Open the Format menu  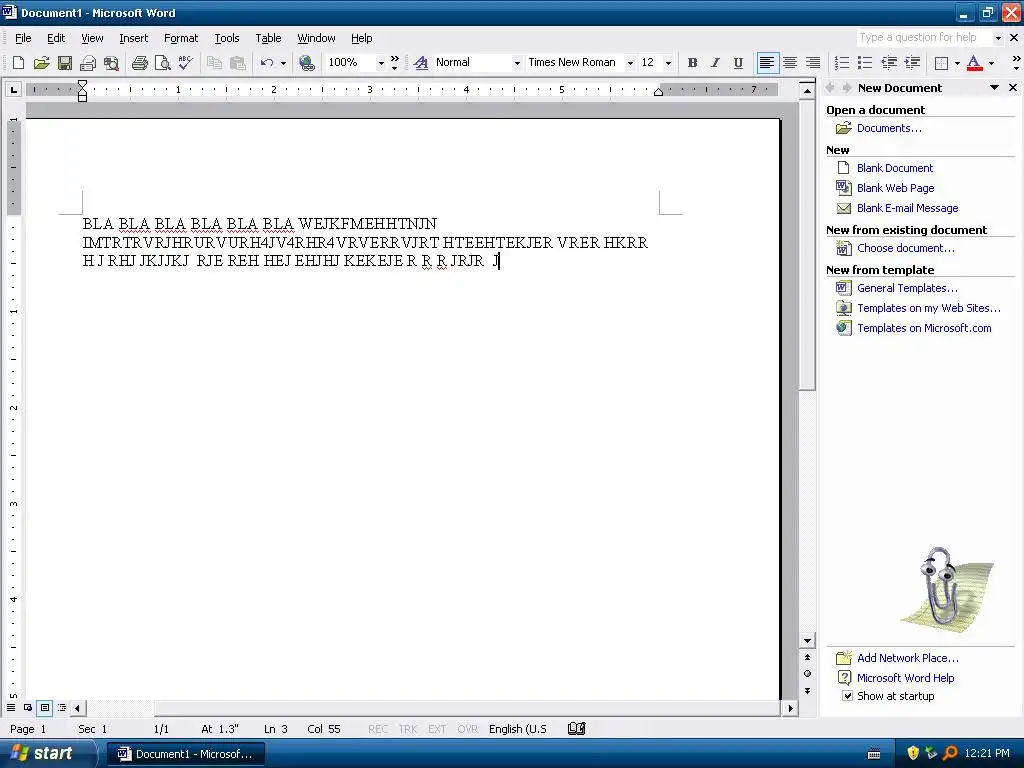[181, 38]
